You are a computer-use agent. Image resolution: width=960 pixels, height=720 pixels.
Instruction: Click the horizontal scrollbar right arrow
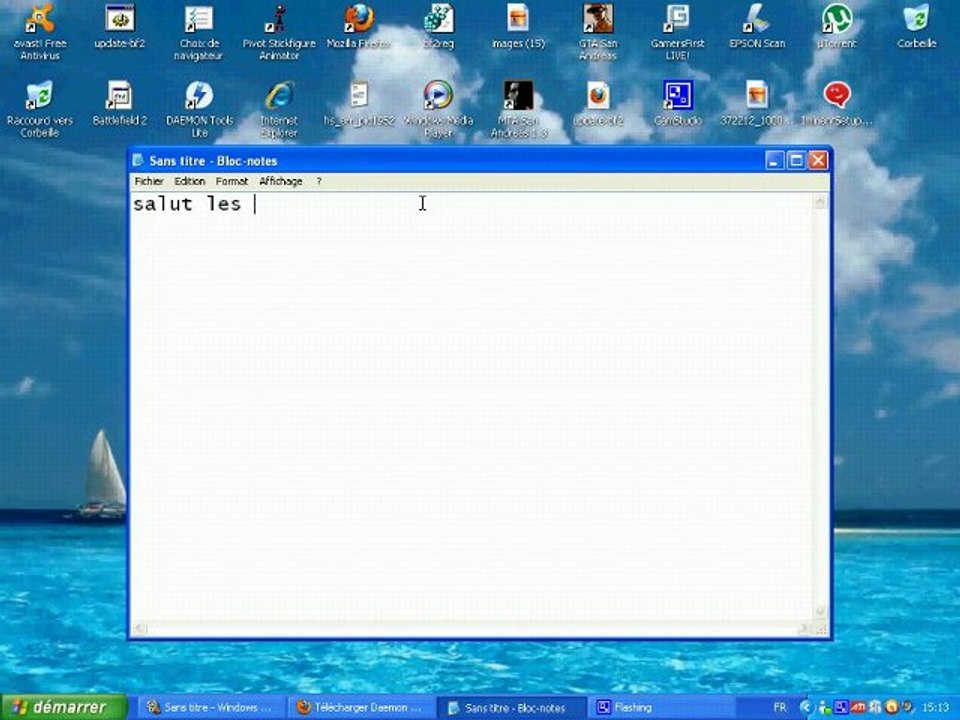(804, 629)
